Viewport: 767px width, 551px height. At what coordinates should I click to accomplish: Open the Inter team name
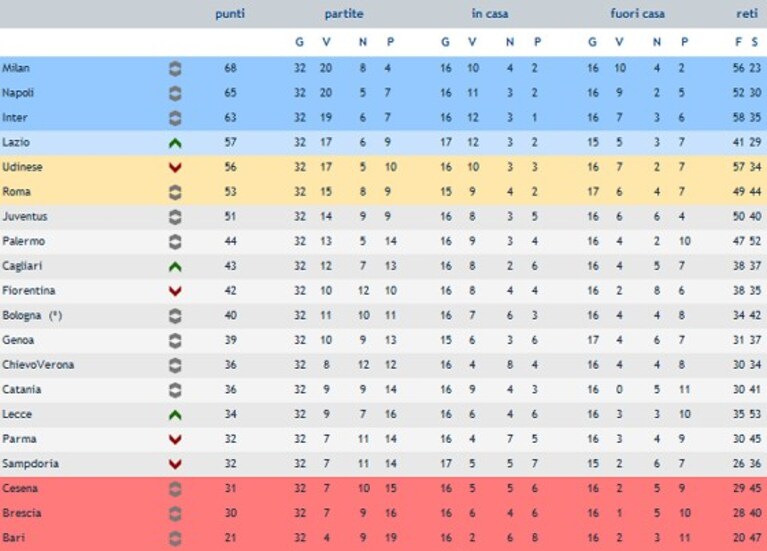point(15,117)
